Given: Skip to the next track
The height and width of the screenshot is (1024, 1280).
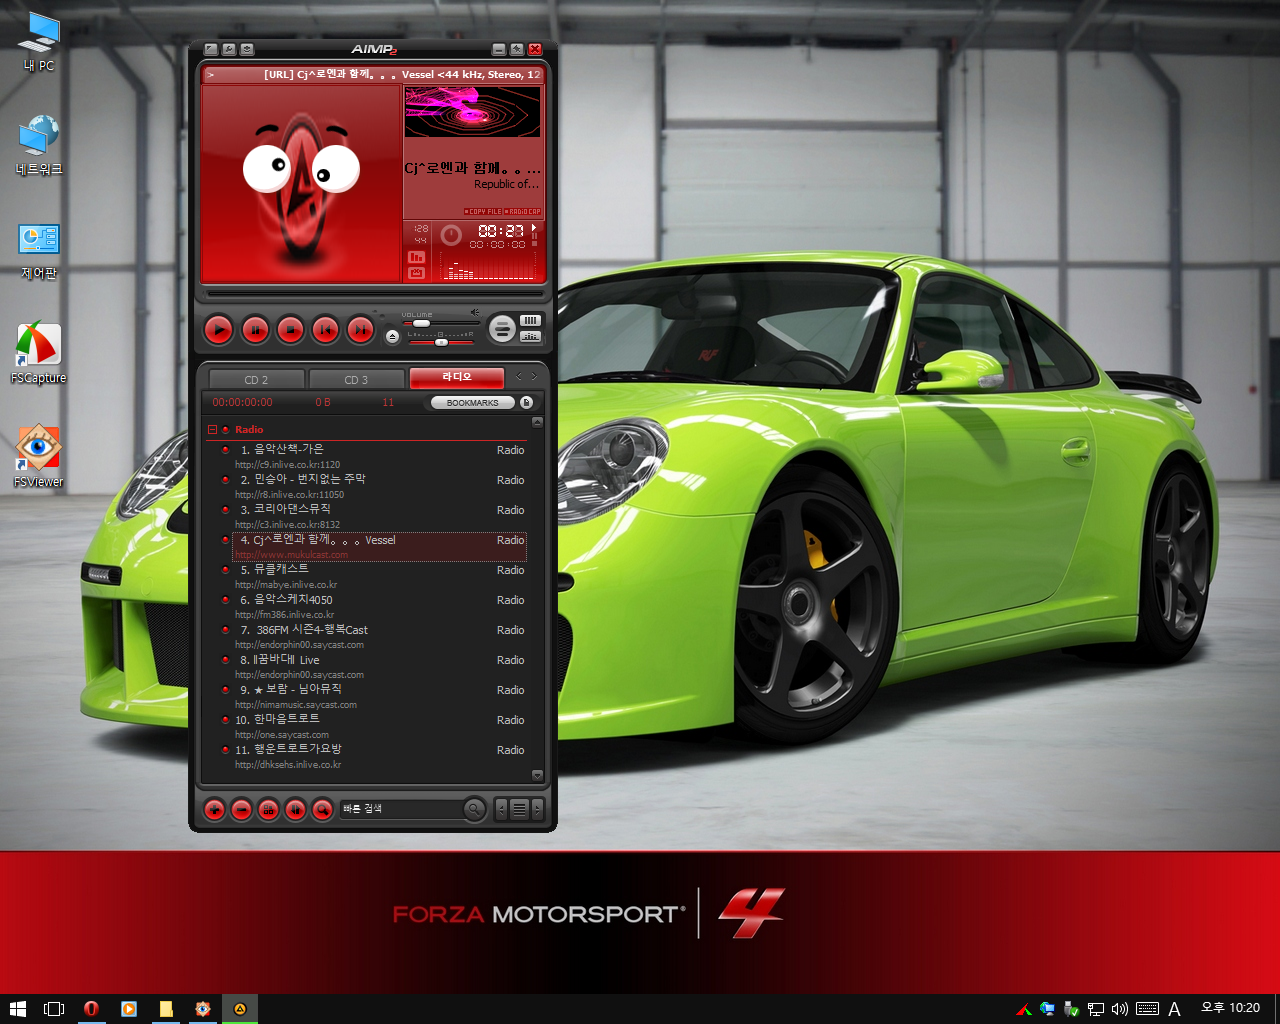Looking at the screenshot, I should click(x=360, y=329).
